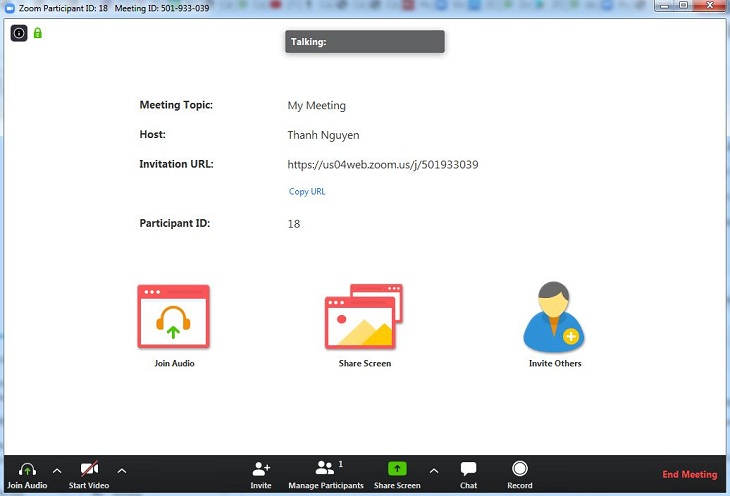Screen dimensions: 730x496
Task: Maximize the Zoom window
Action: coord(683,6)
